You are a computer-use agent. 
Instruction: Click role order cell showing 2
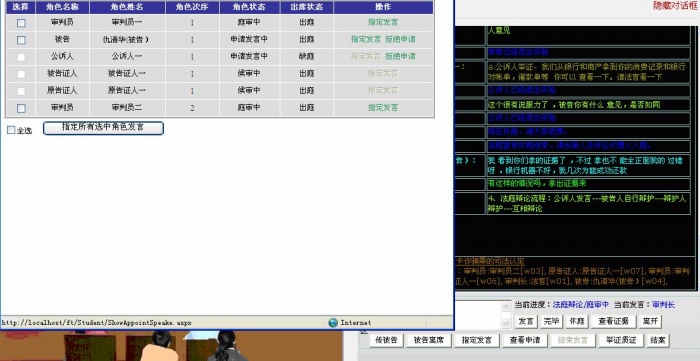(192, 108)
